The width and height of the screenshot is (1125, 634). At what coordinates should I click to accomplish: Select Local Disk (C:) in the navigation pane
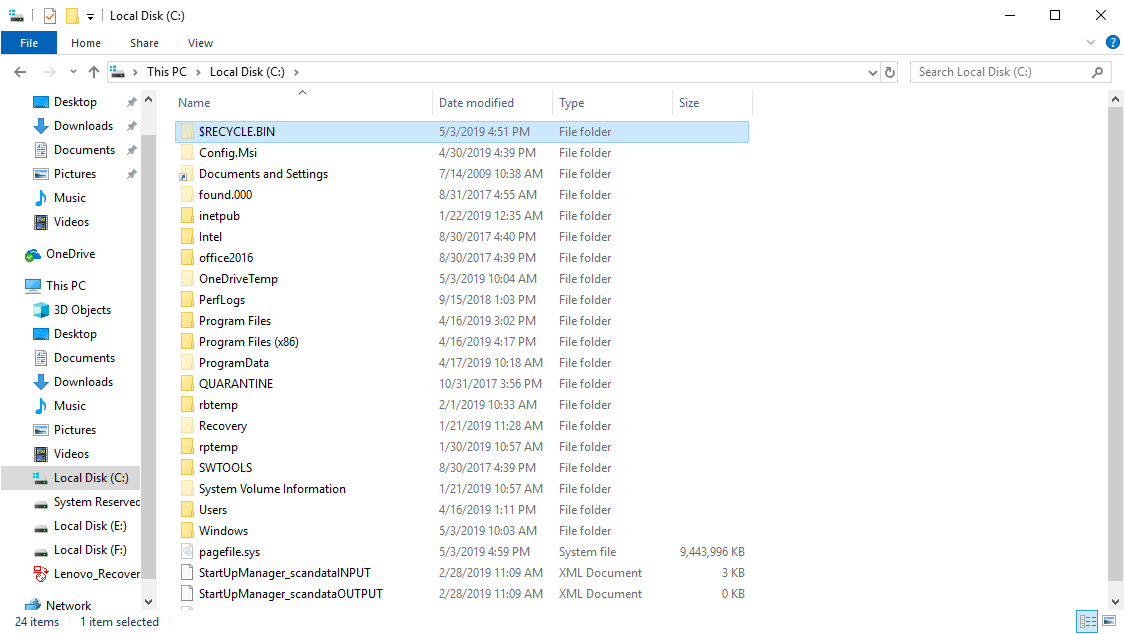pos(90,478)
